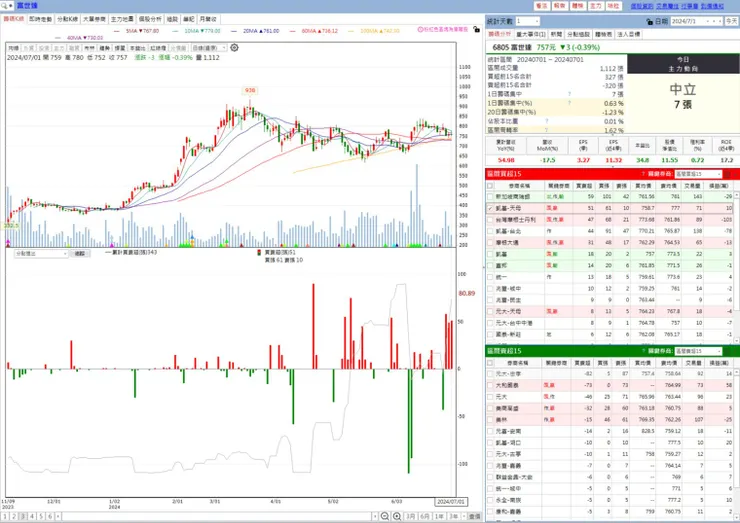Click the lock icon beside the MA legend

477,29
